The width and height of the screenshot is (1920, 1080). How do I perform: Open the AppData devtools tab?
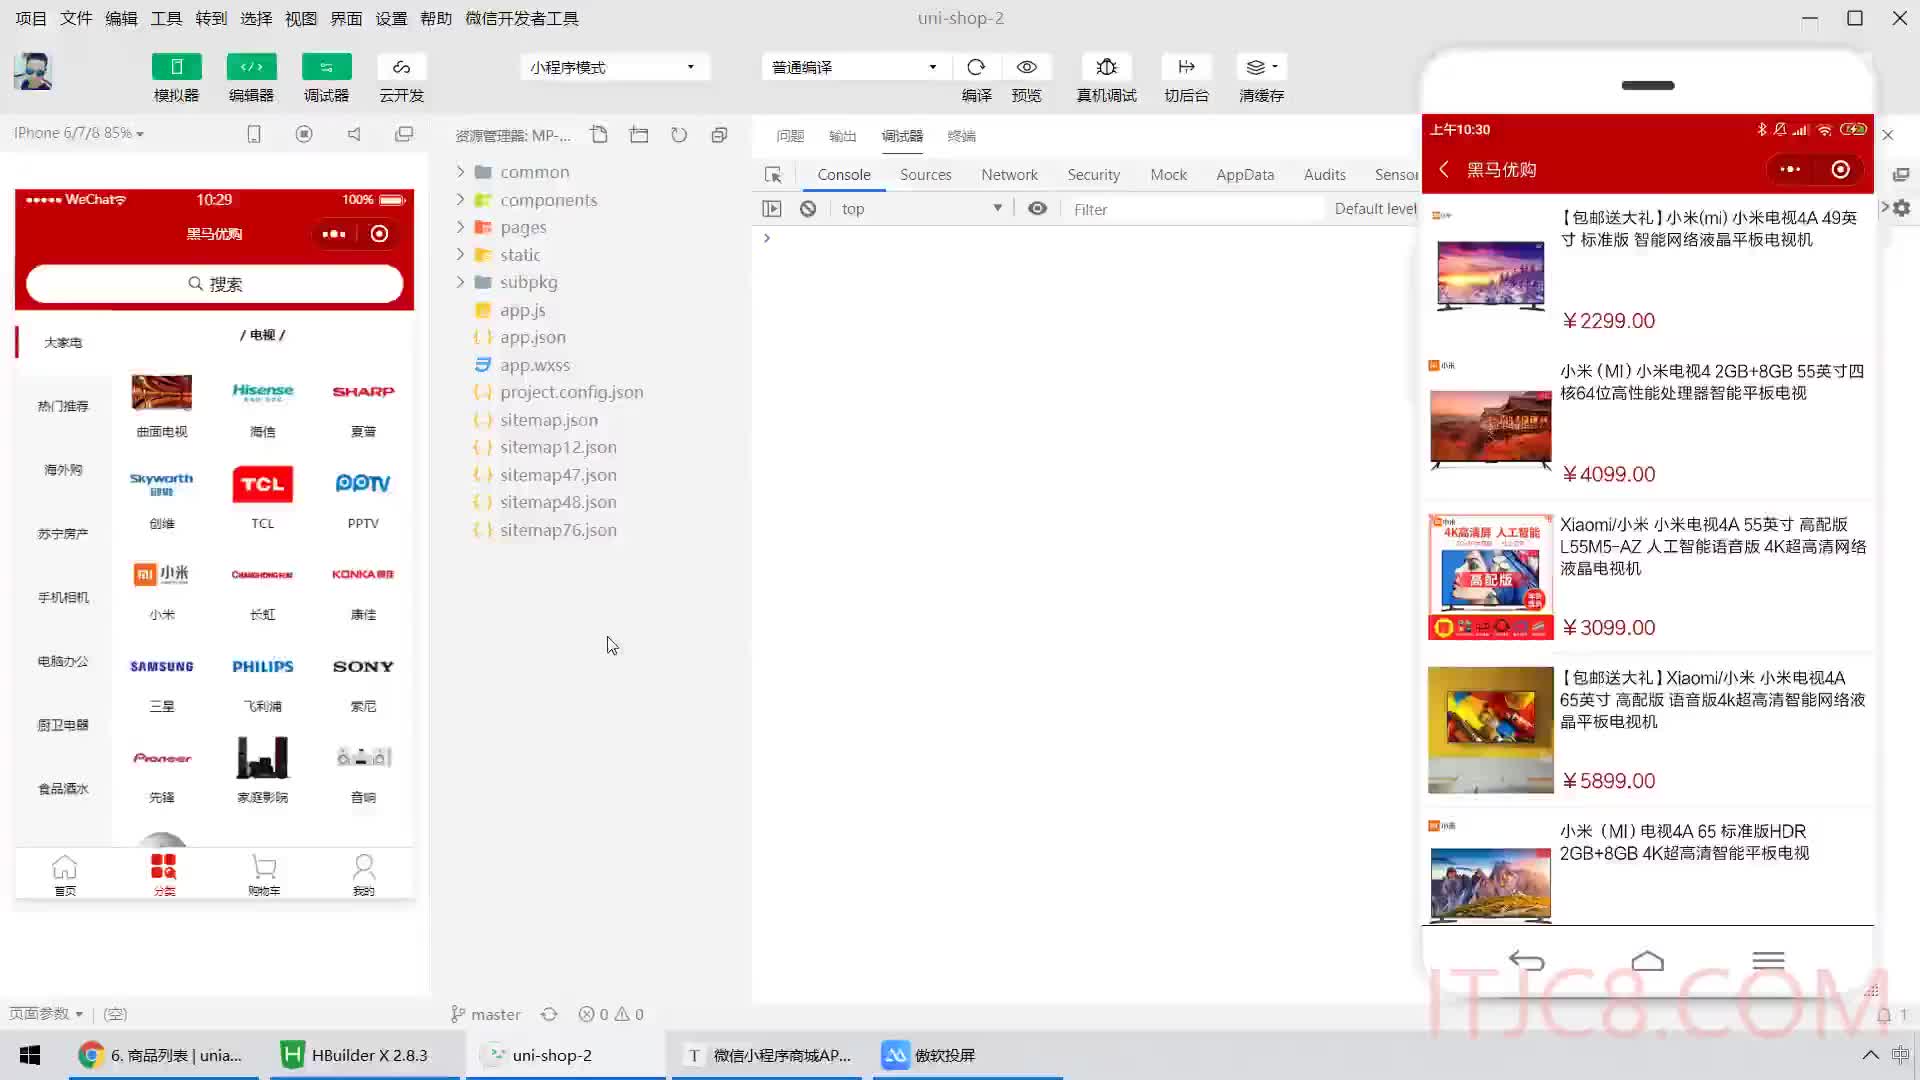1245,174
